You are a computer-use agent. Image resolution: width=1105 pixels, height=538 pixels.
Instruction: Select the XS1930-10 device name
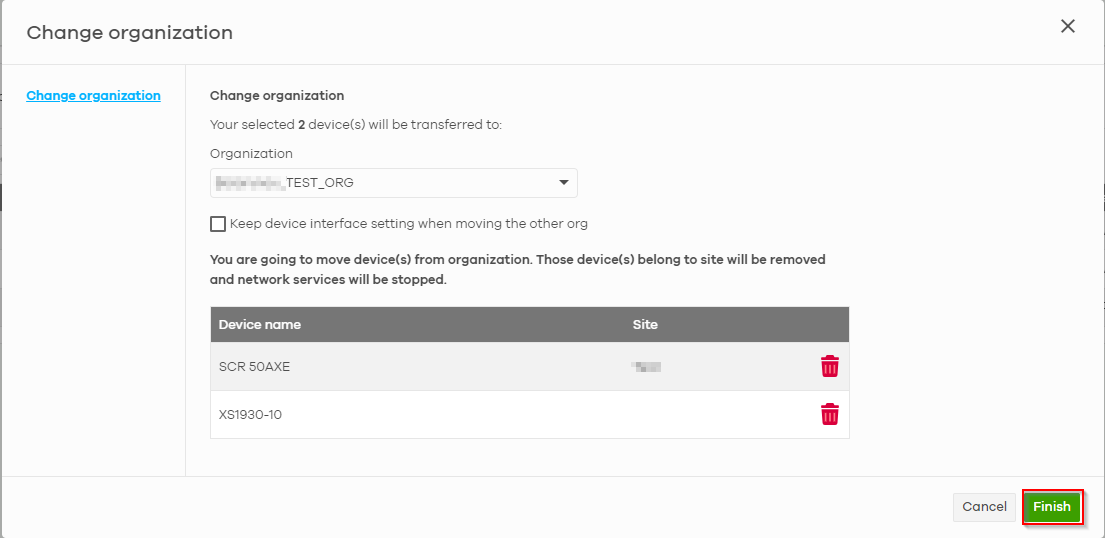click(250, 414)
